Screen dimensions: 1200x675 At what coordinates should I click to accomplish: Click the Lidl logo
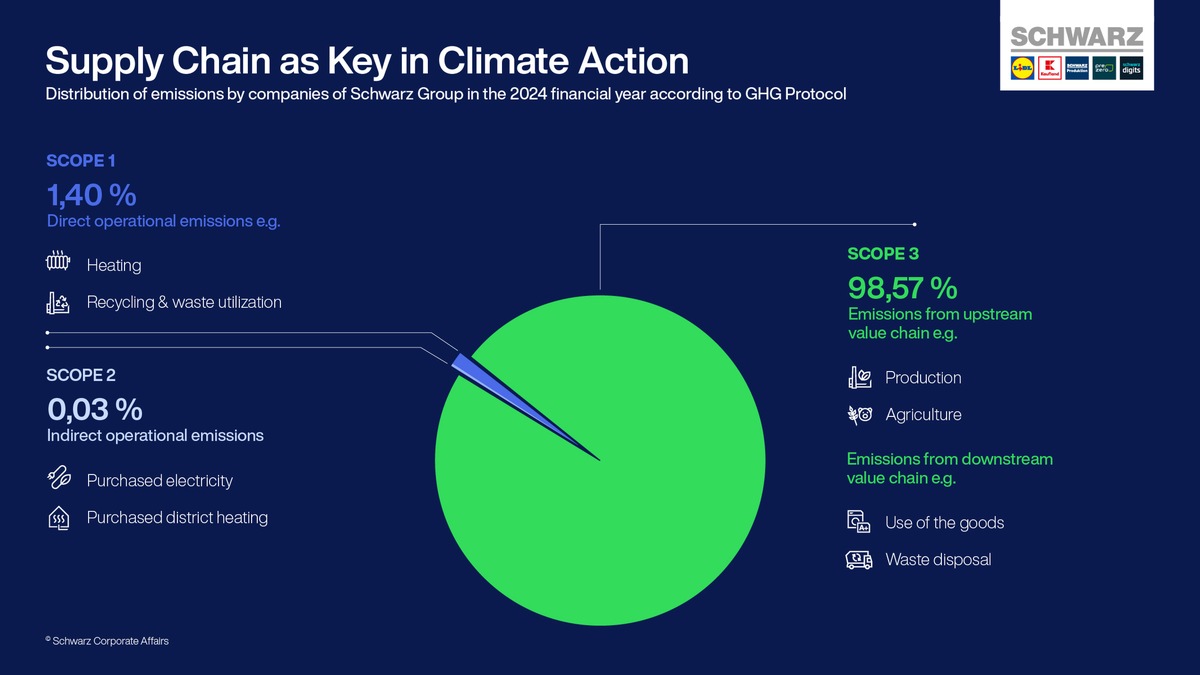1022,70
